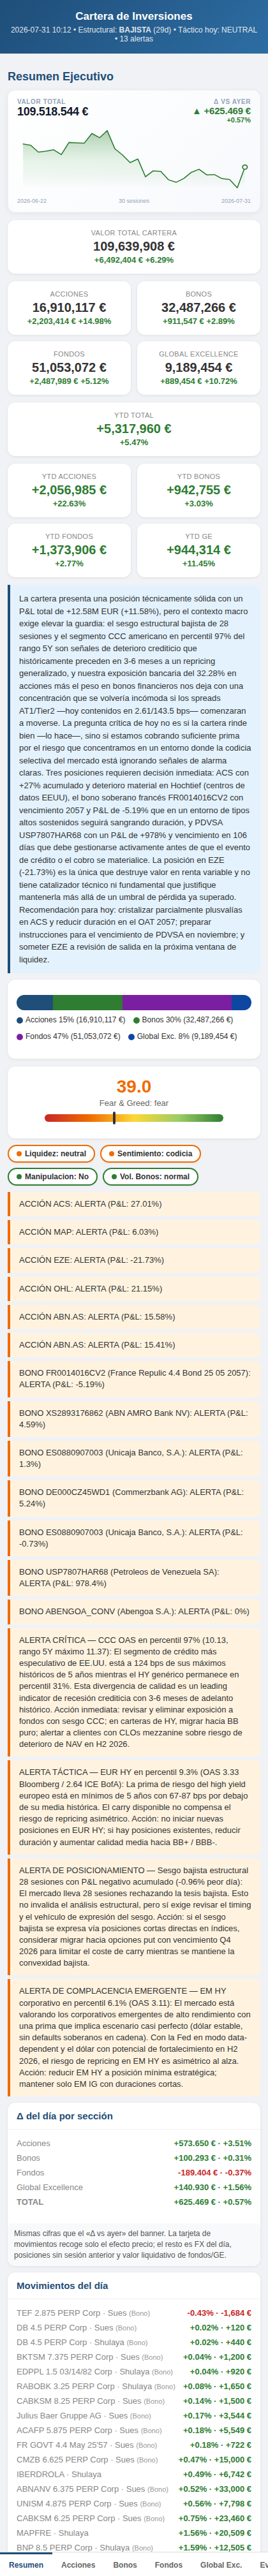Open the Global Exc. tab
Screen dimensions: 268x2576
click(x=220, y=2564)
